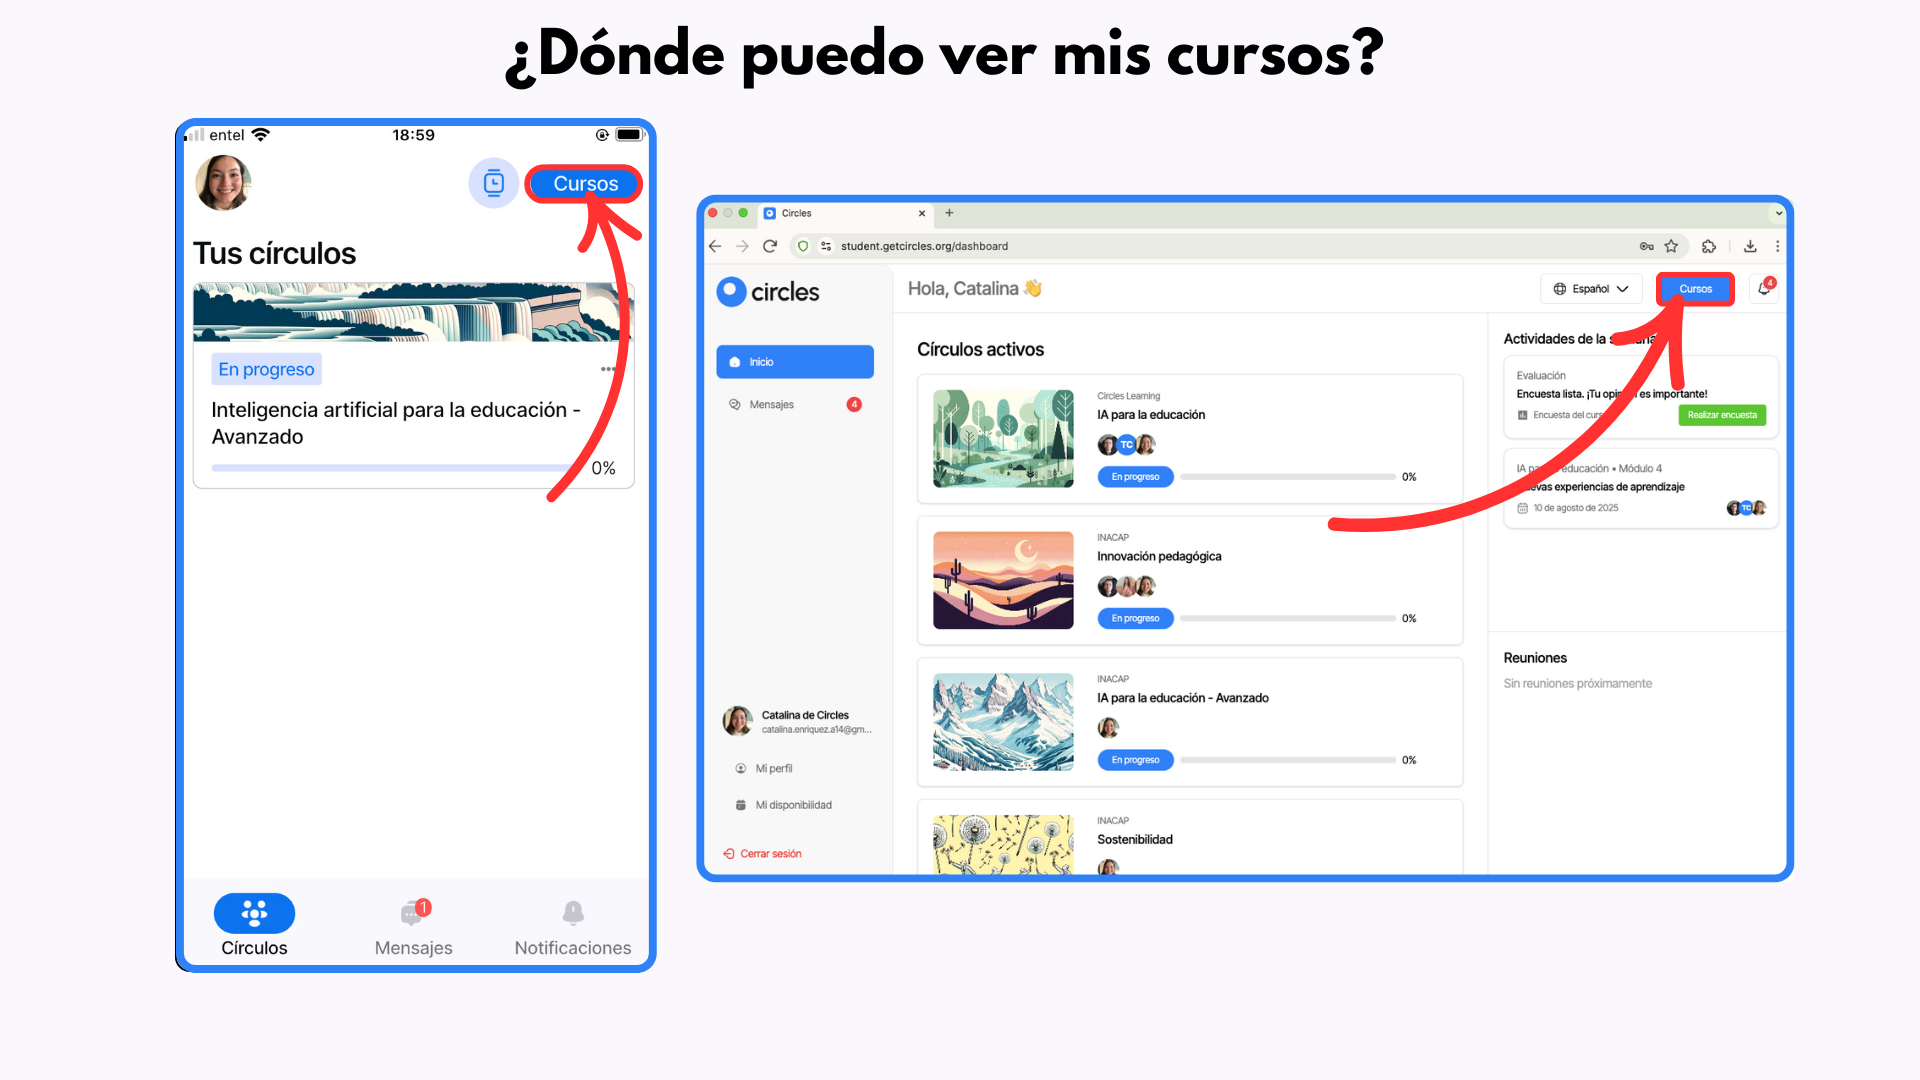Viewport: 1920px width, 1080px height.
Task: Click the green Realizar encuesta button
Action: [1722, 415]
